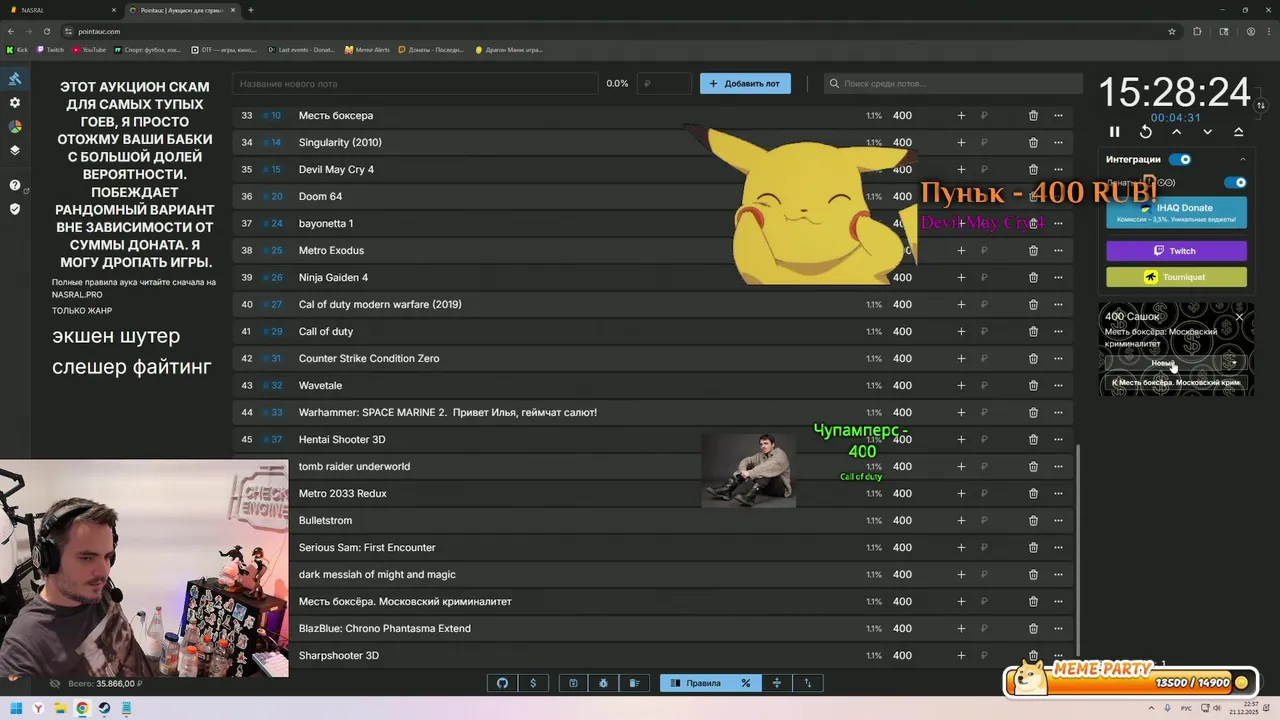Click the Добавить лот button

coord(745,83)
